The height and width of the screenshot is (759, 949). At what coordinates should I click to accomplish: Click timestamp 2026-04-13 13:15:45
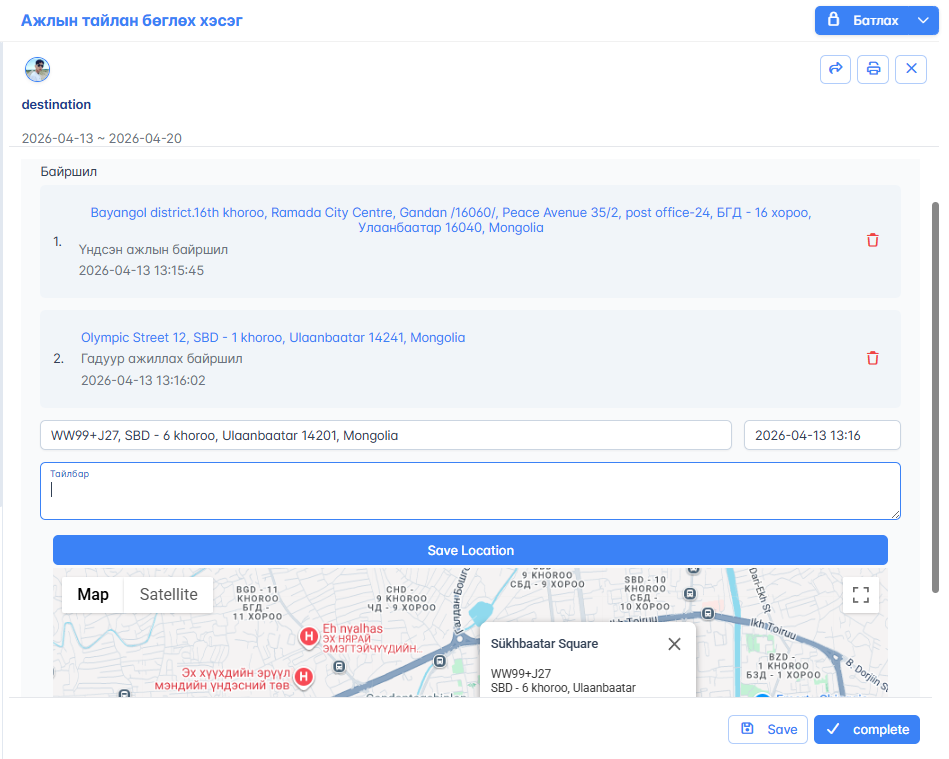pos(141,271)
